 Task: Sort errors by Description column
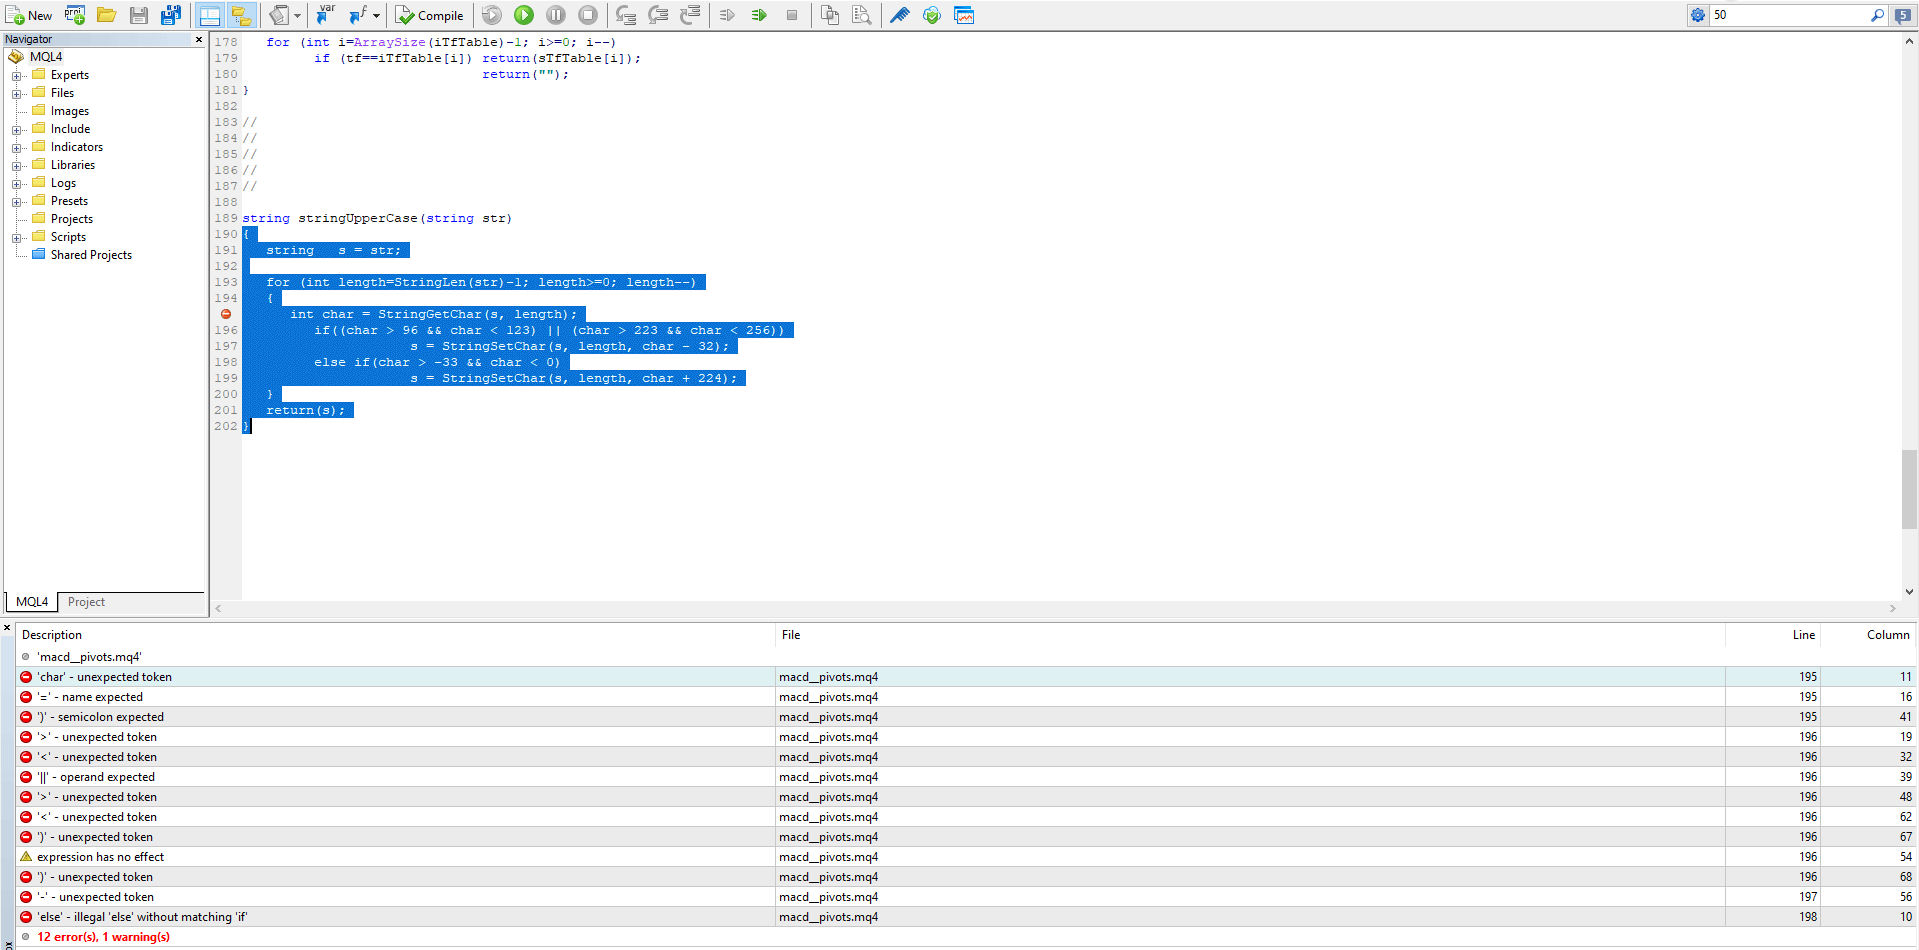coord(396,635)
